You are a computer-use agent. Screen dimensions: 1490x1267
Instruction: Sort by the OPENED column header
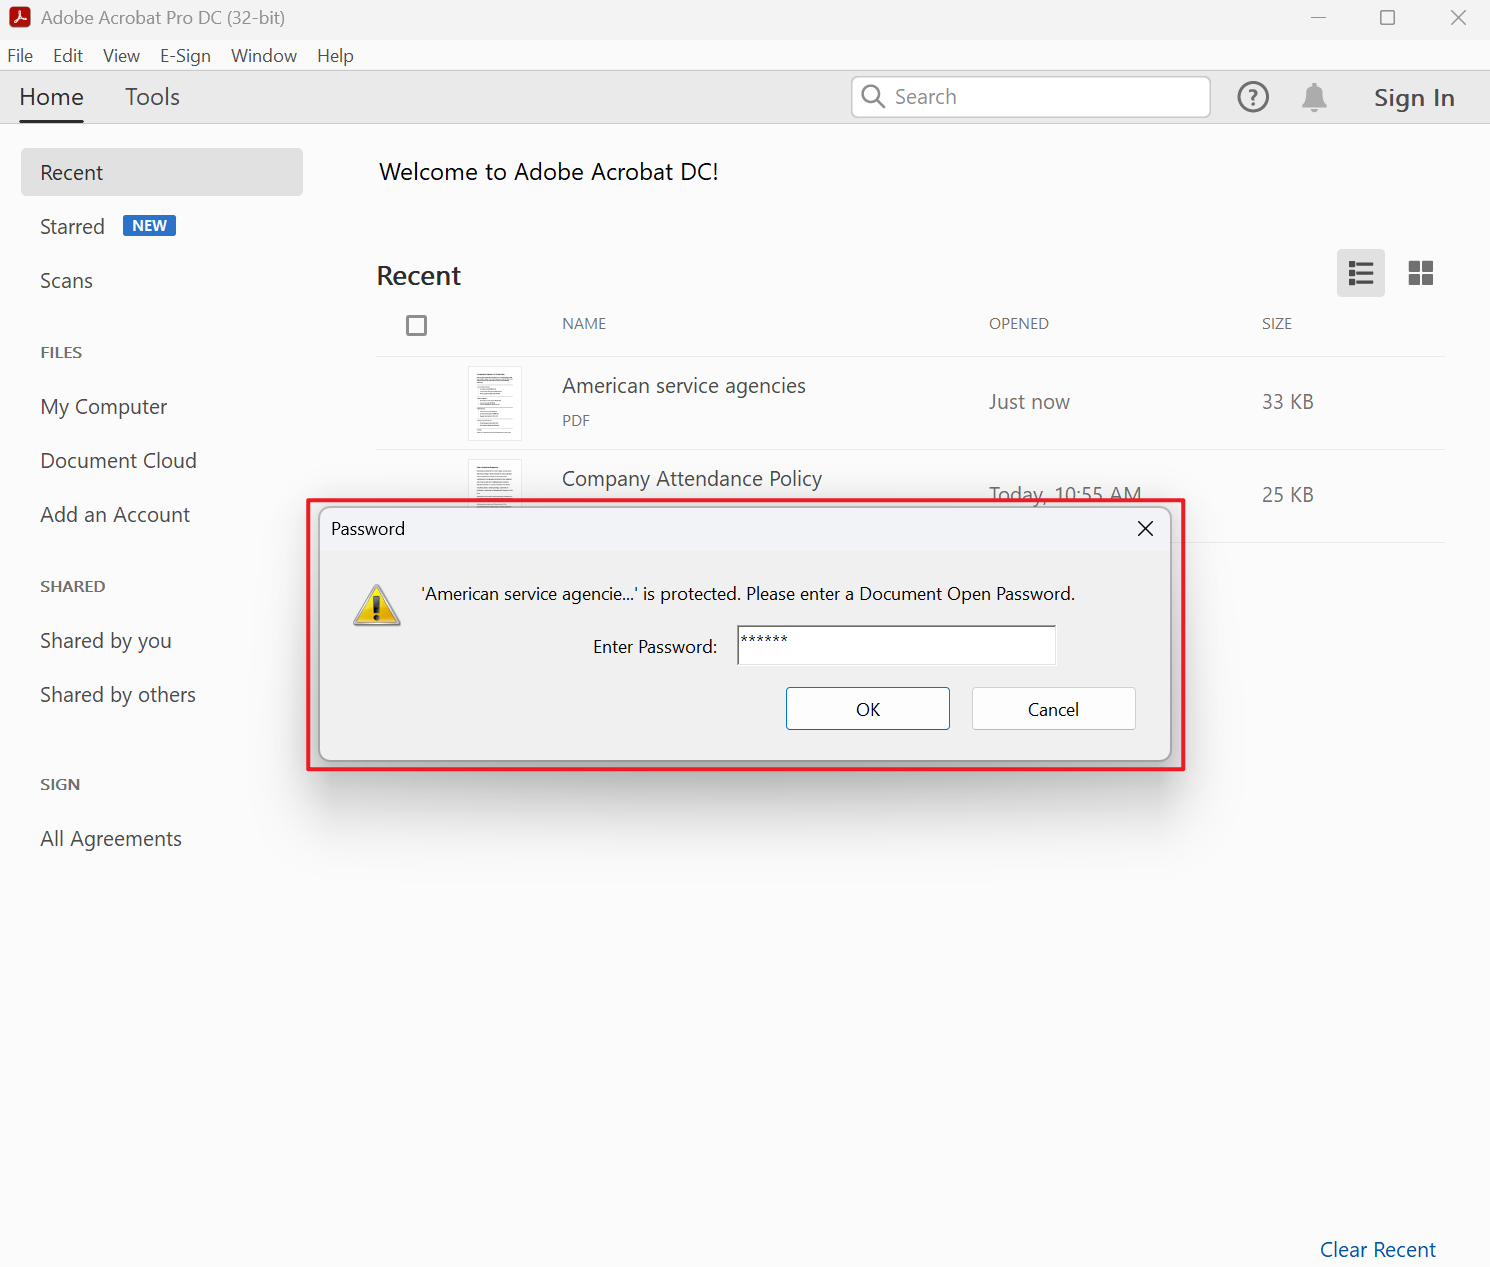pos(1019,324)
